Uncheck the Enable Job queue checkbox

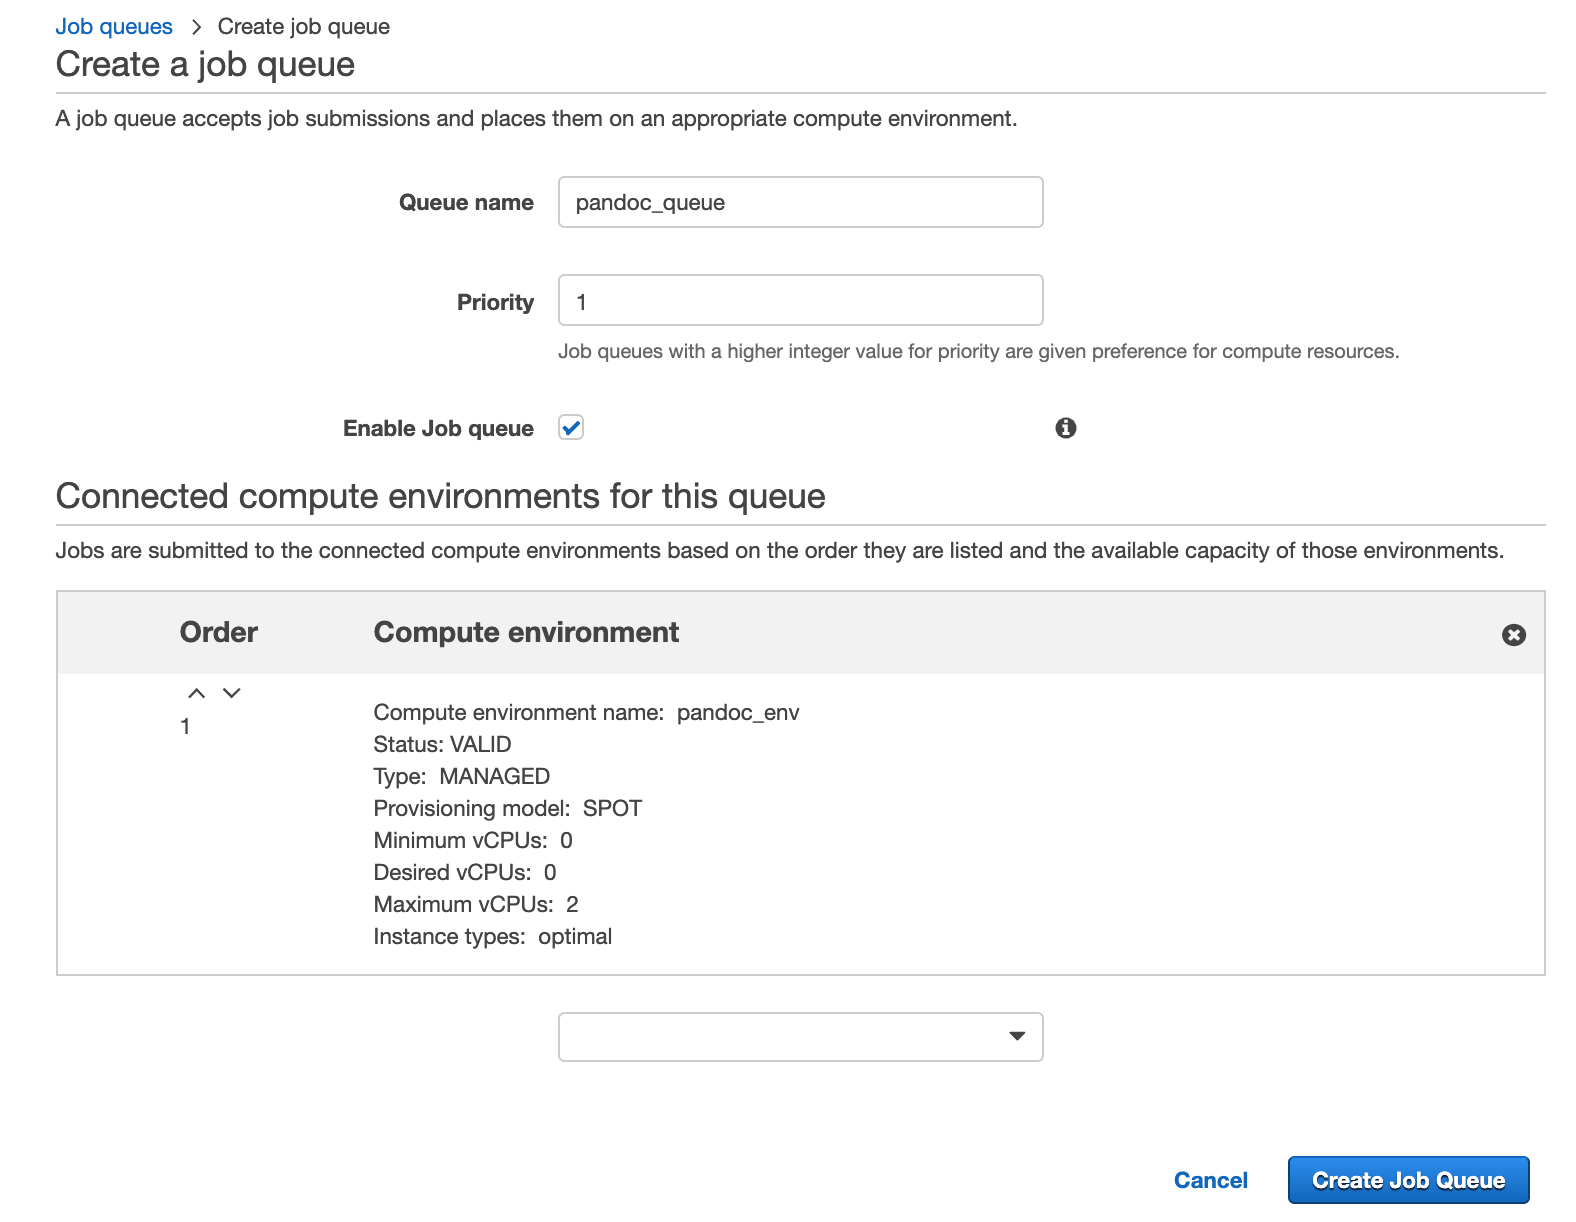(571, 428)
